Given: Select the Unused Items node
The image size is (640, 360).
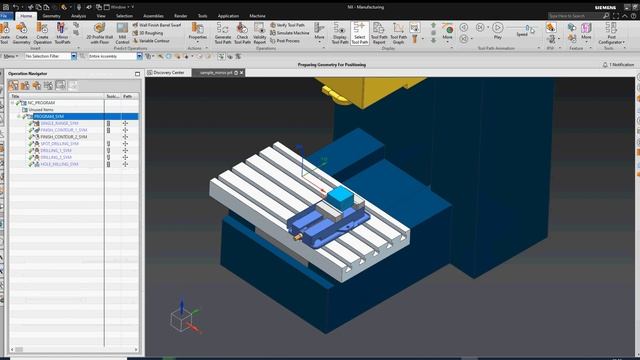Looking at the screenshot, I should (41, 110).
